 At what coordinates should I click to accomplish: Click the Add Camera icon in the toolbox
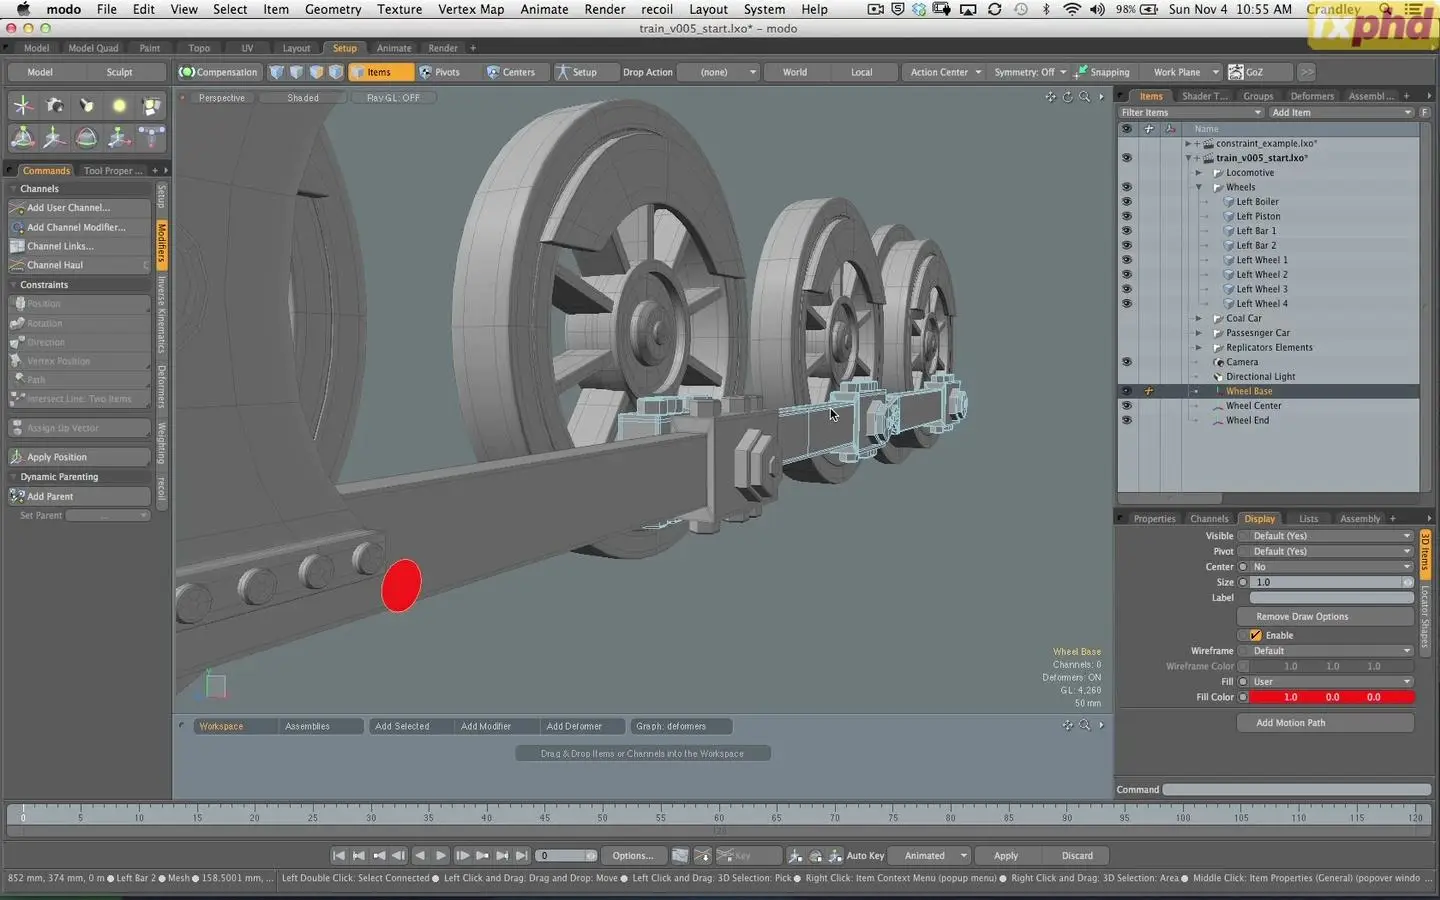tap(54, 105)
